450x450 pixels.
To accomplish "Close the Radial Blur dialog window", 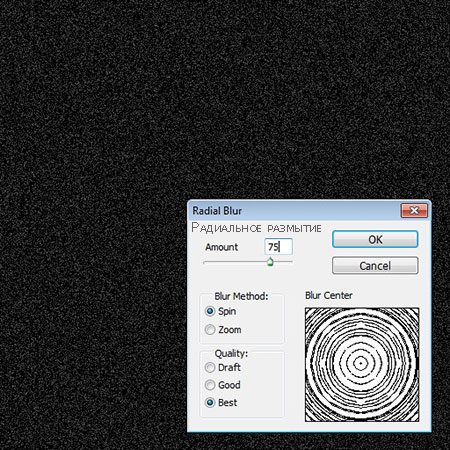I will coord(414,211).
